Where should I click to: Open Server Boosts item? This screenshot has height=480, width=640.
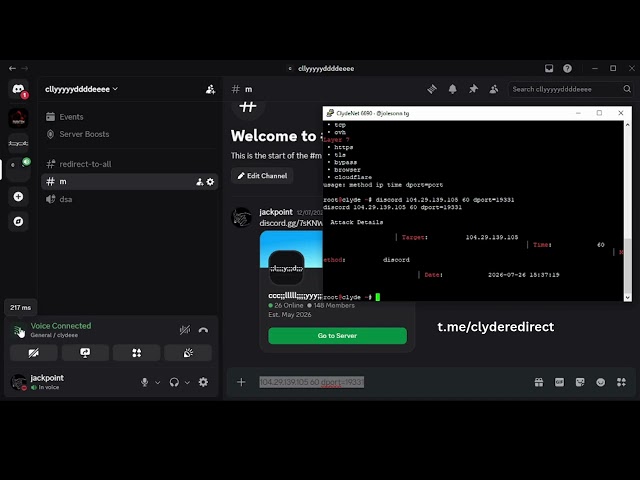[129, 134]
